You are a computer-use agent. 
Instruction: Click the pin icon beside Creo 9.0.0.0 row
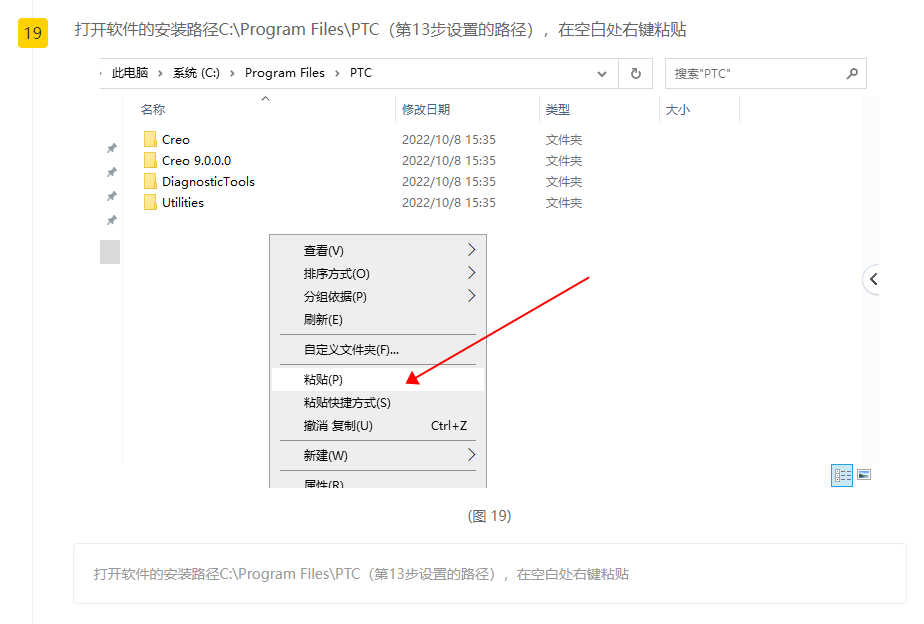111,172
